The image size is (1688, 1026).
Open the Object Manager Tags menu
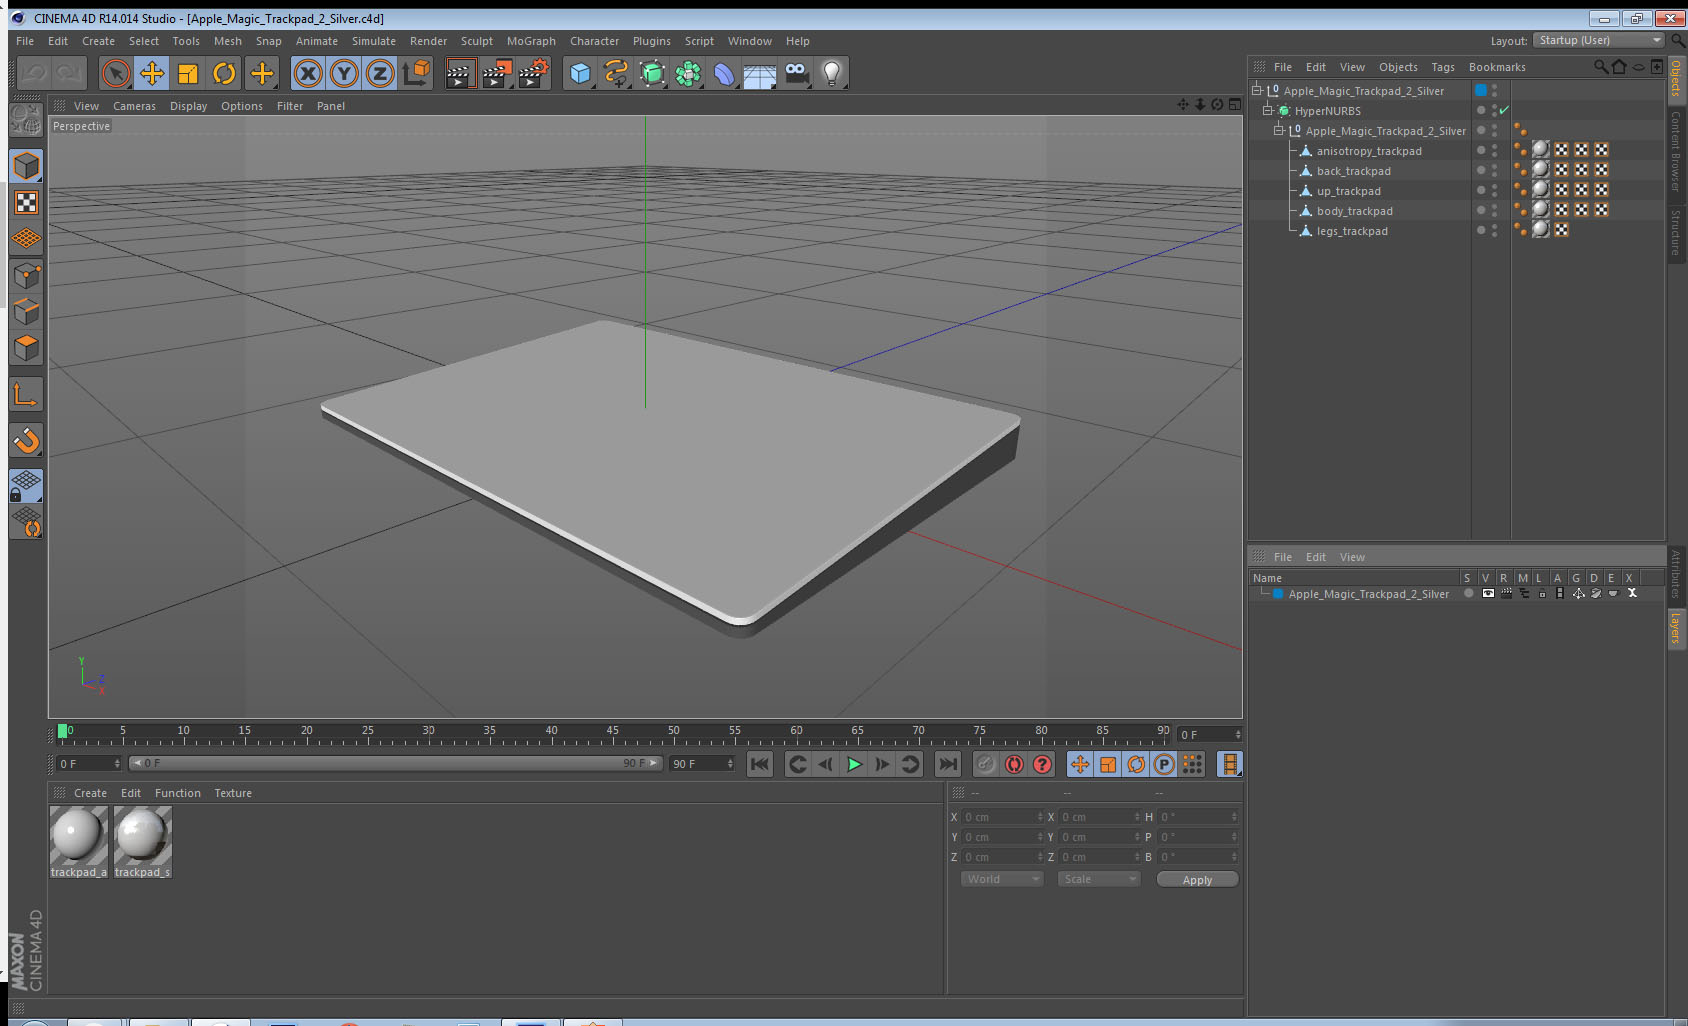pos(1443,67)
